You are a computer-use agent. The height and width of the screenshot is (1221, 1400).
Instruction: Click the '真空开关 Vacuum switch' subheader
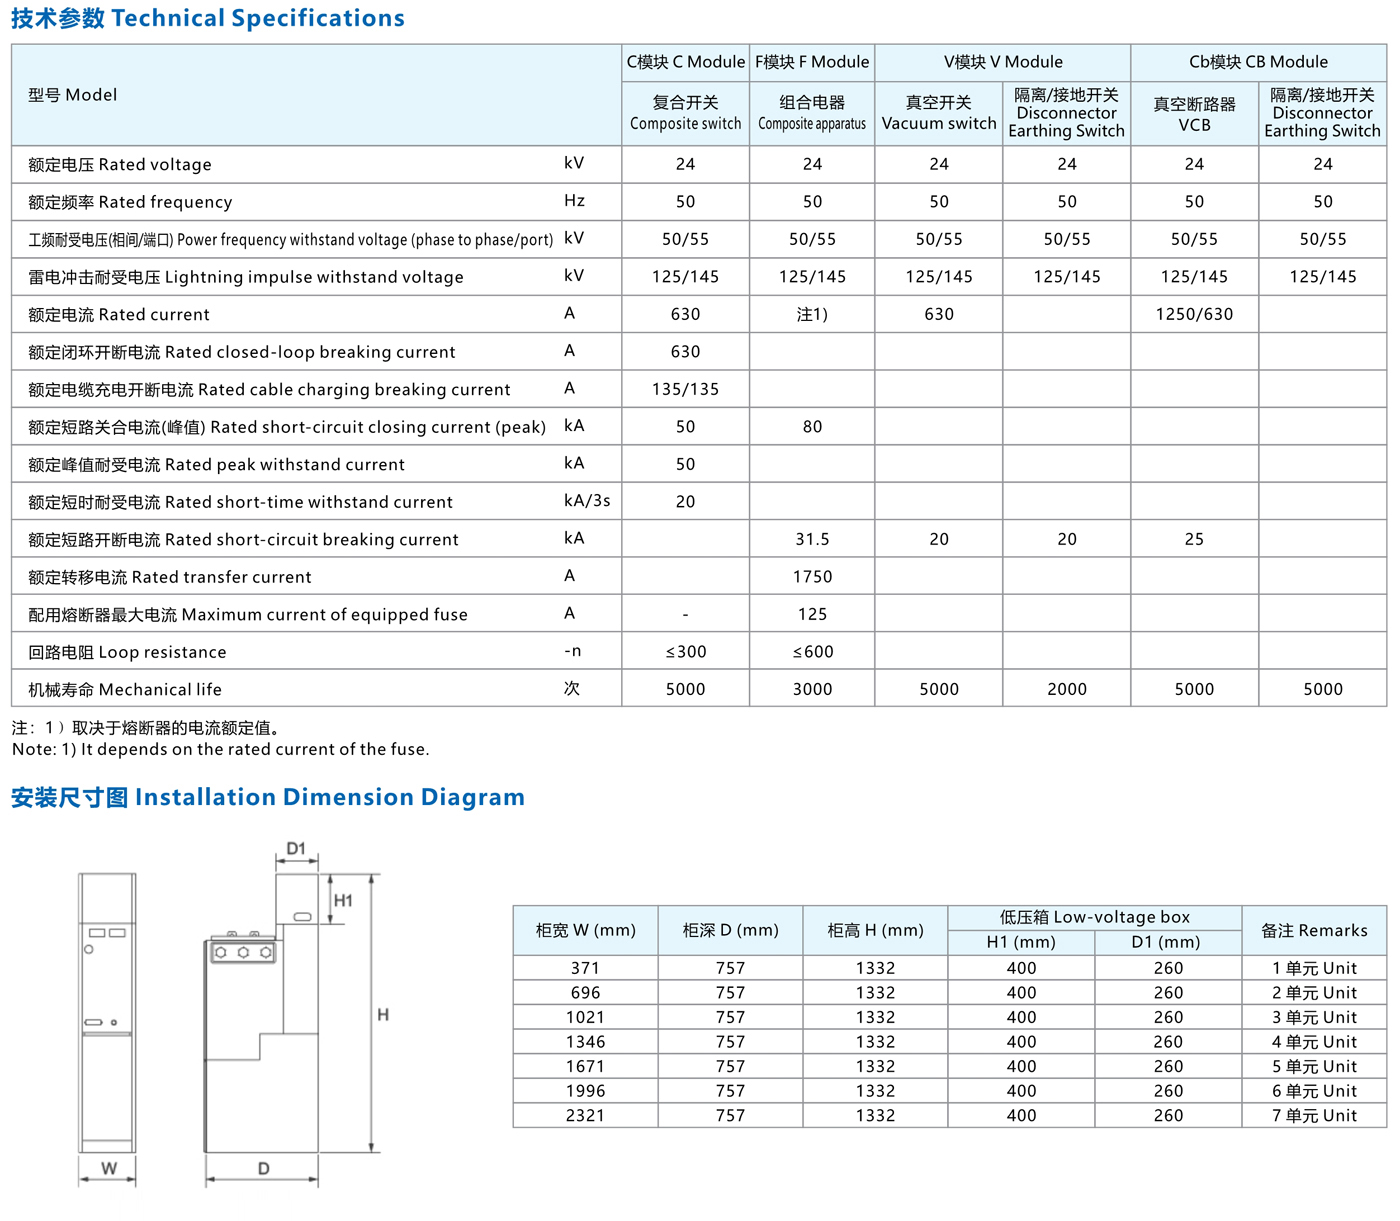tap(939, 113)
